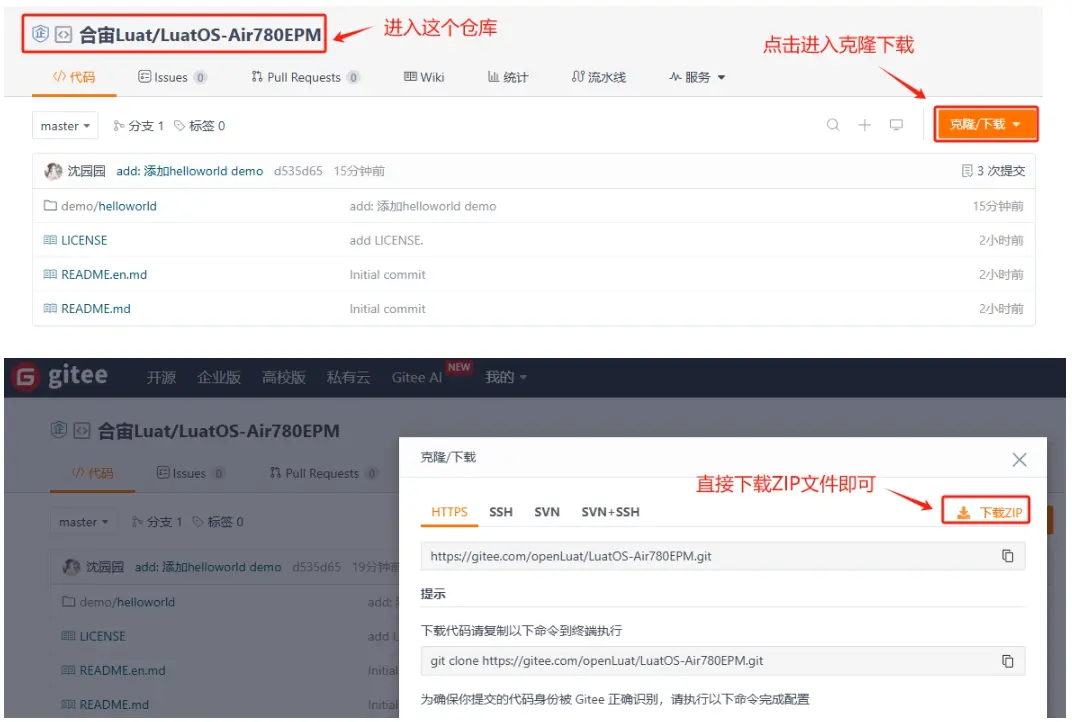
Task: Open dimmed LICENSE file behind dialog
Action: pos(103,636)
